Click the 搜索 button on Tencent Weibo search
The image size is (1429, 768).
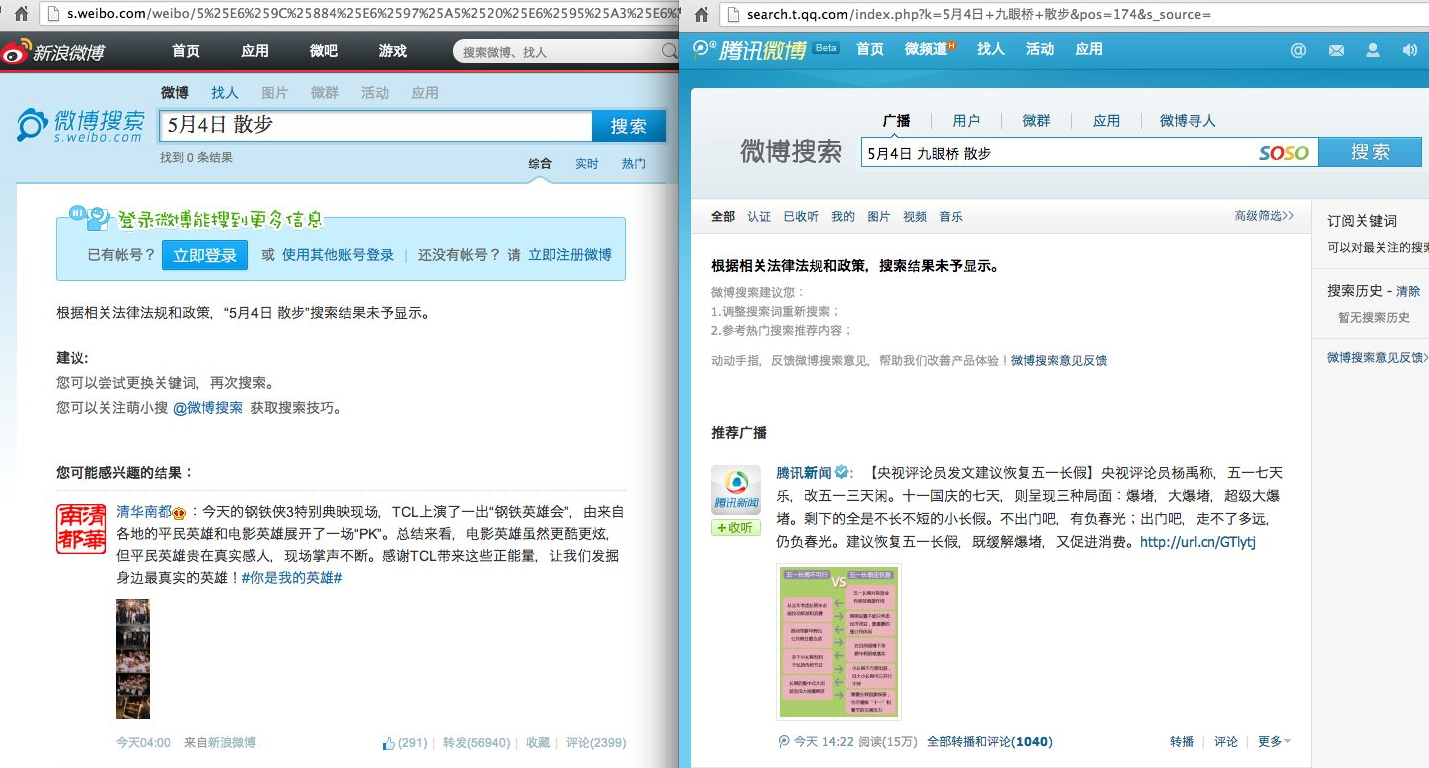(x=1370, y=152)
